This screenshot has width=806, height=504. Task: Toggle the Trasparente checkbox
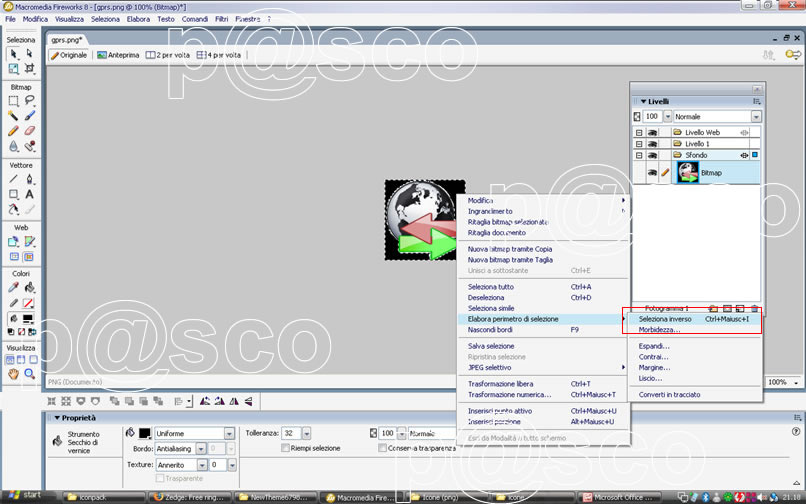pos(160,478)
